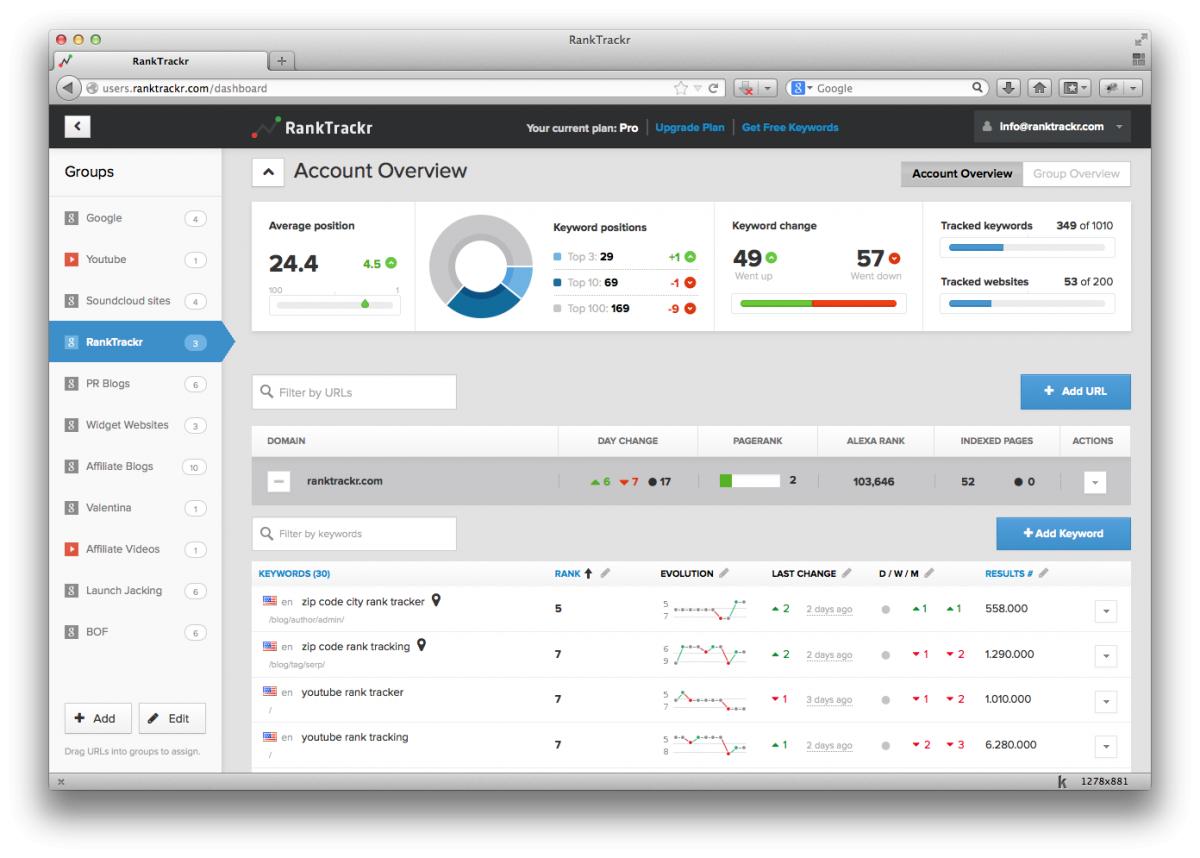Click the RankTrackr logo
Viewport: 1200px width, 858px height.
pyautogui.click(x=312, y=127)
